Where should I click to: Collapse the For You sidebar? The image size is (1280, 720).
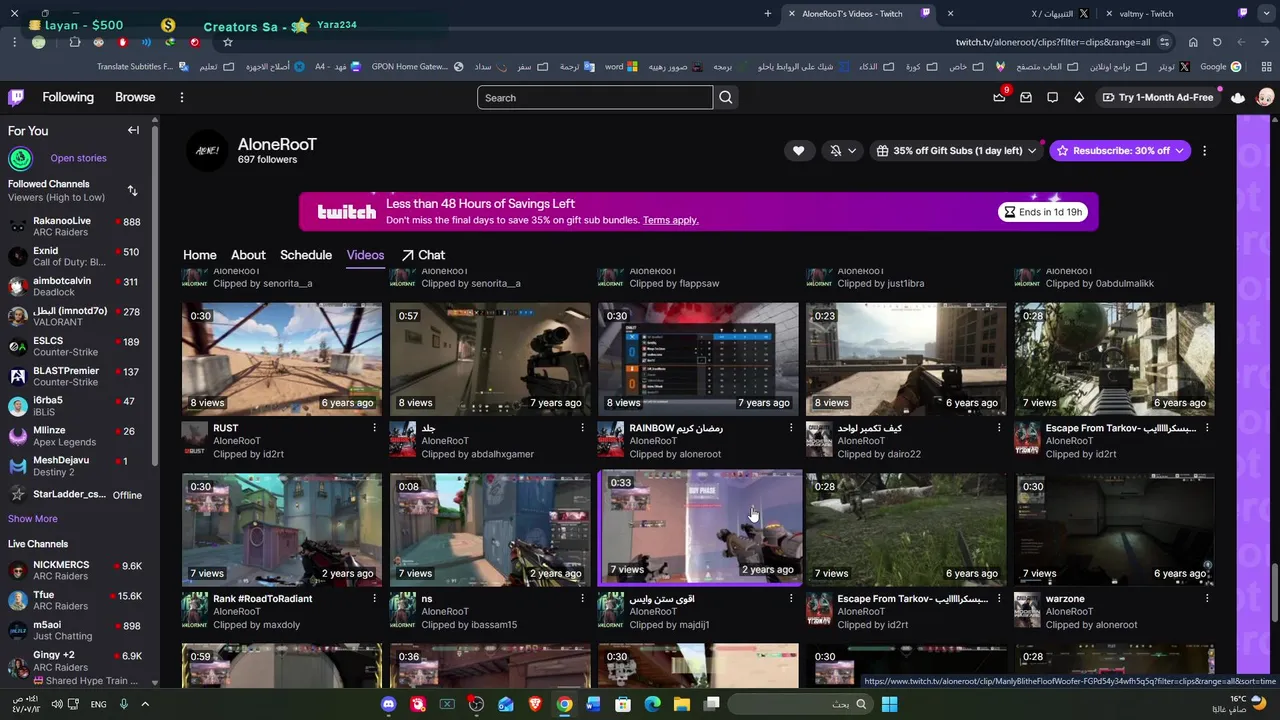[133, 130]
